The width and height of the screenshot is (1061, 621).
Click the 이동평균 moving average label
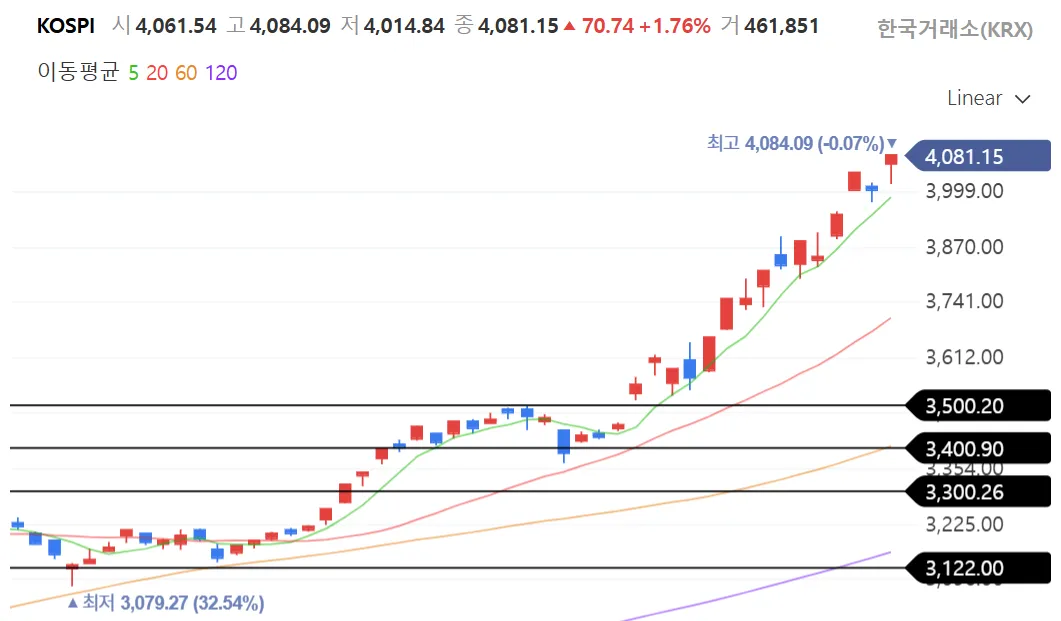click(x=77, y=73)
